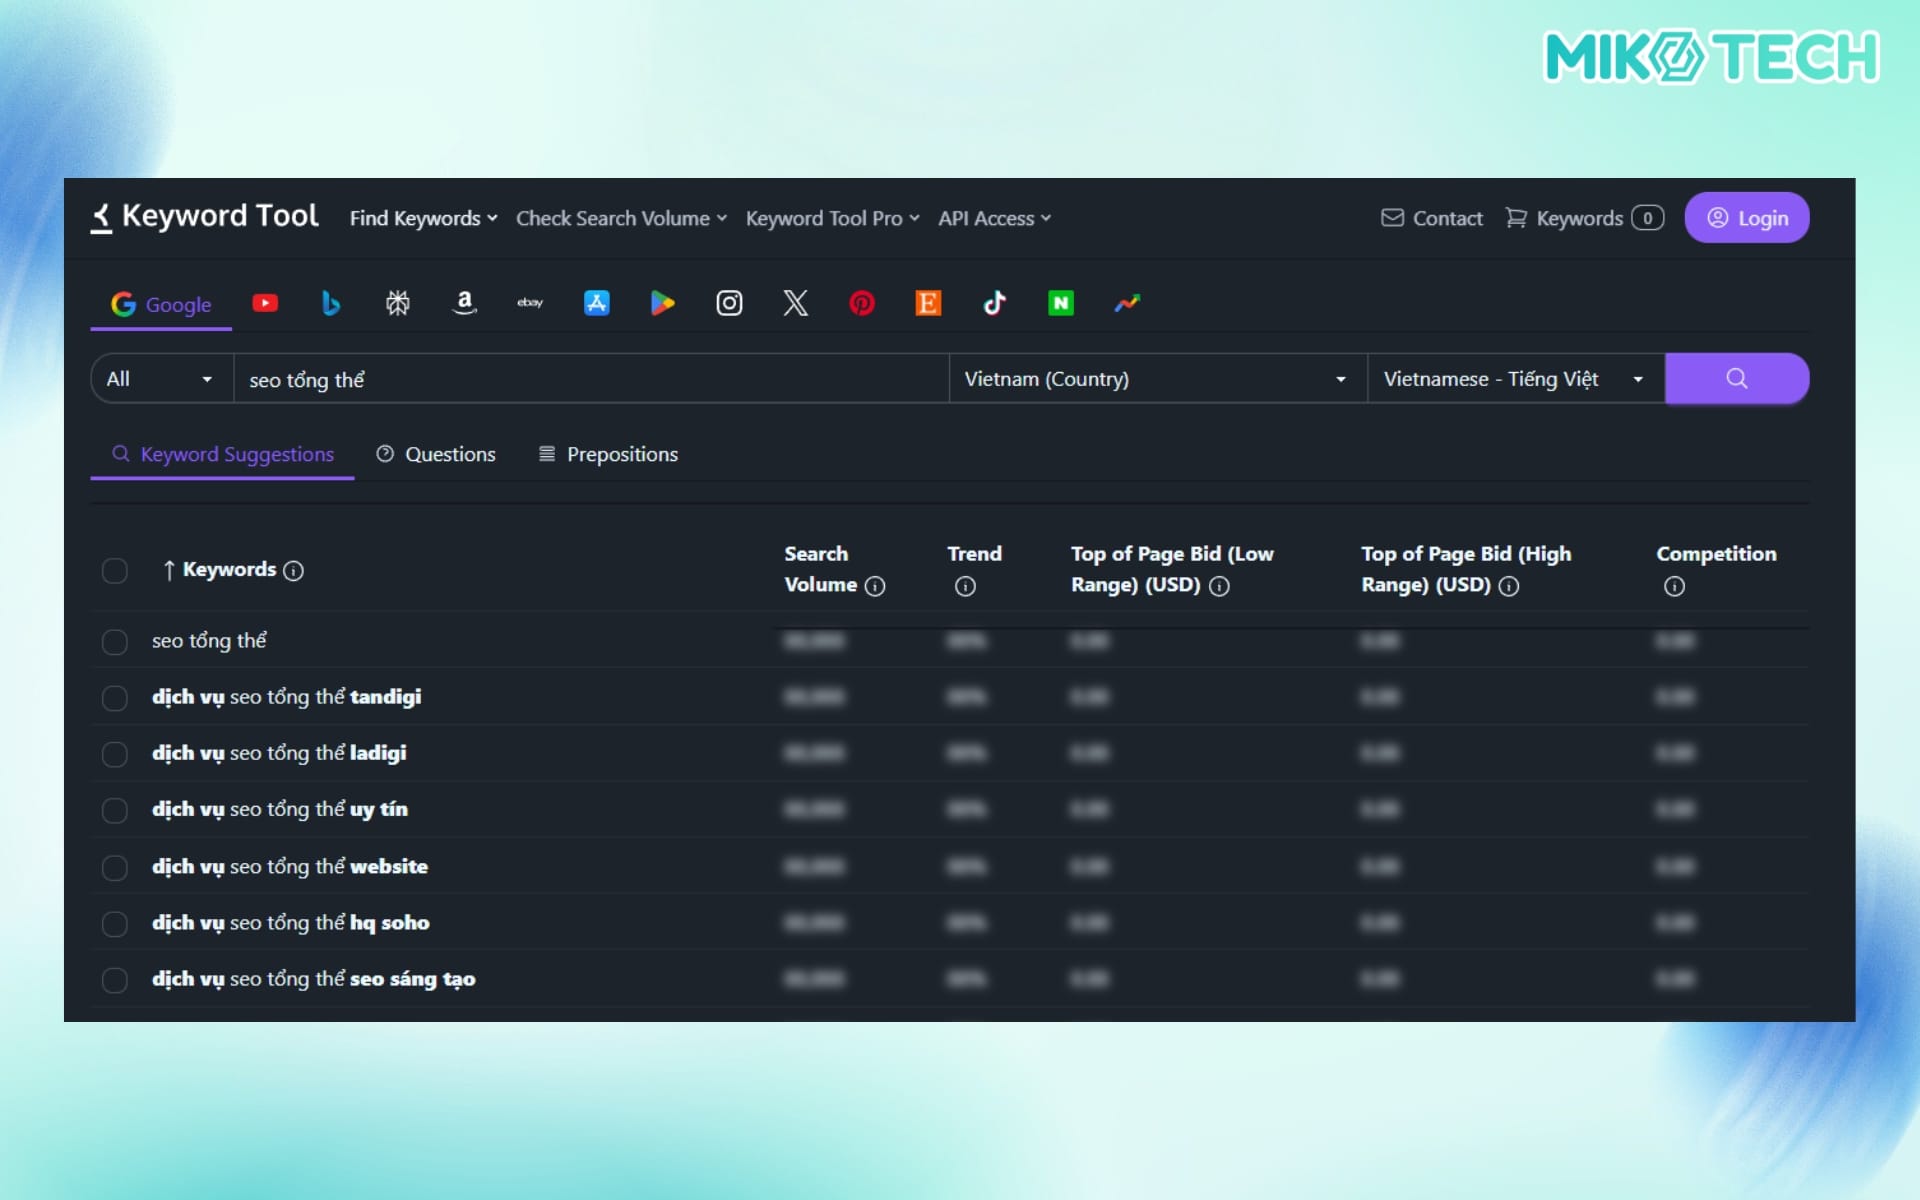The width and height of the screenshot is (1920, 1200).
Task: Open the Prepositions tab
Action: pyautogui.click(x=608, y=454)
